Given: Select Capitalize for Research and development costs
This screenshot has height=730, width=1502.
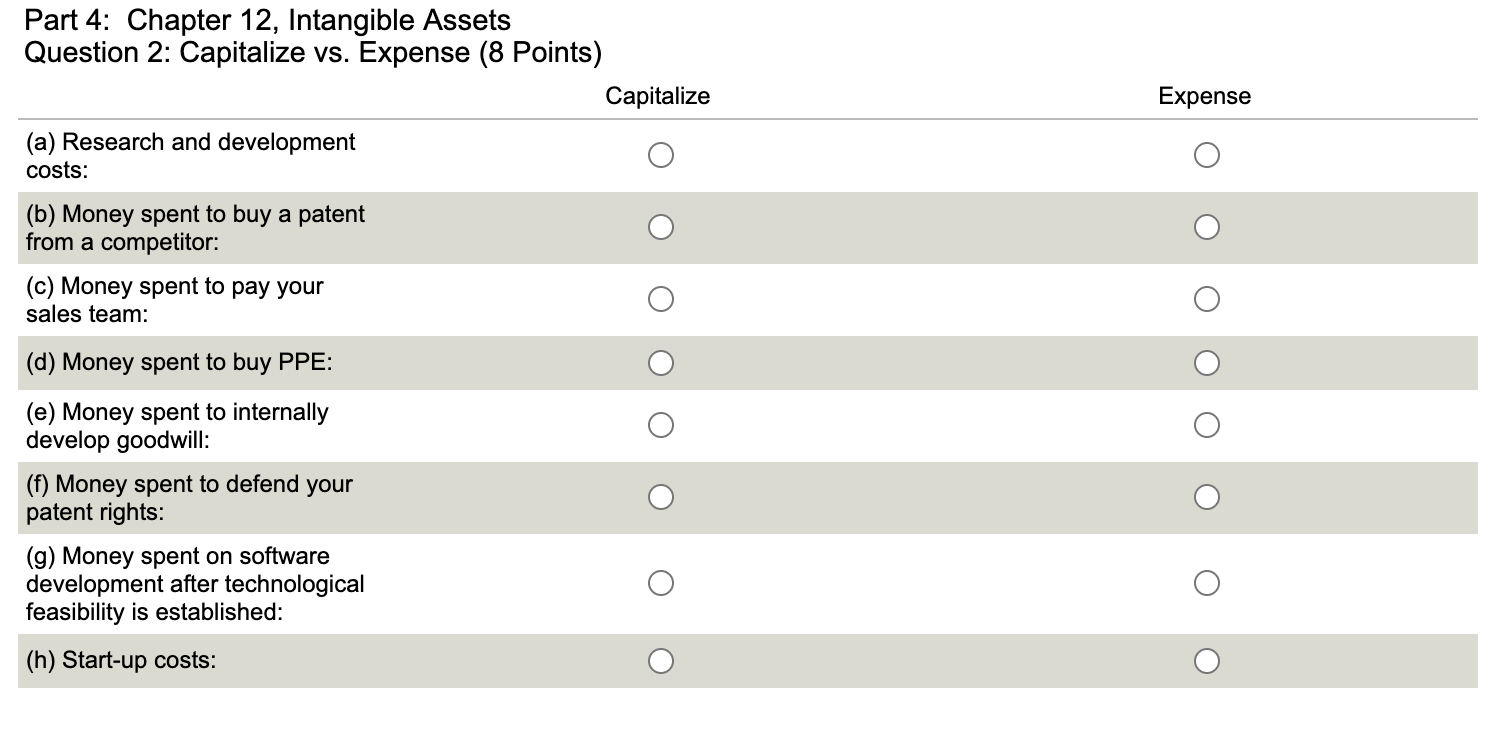Looking at the screenshot, I should coord(660,155).
